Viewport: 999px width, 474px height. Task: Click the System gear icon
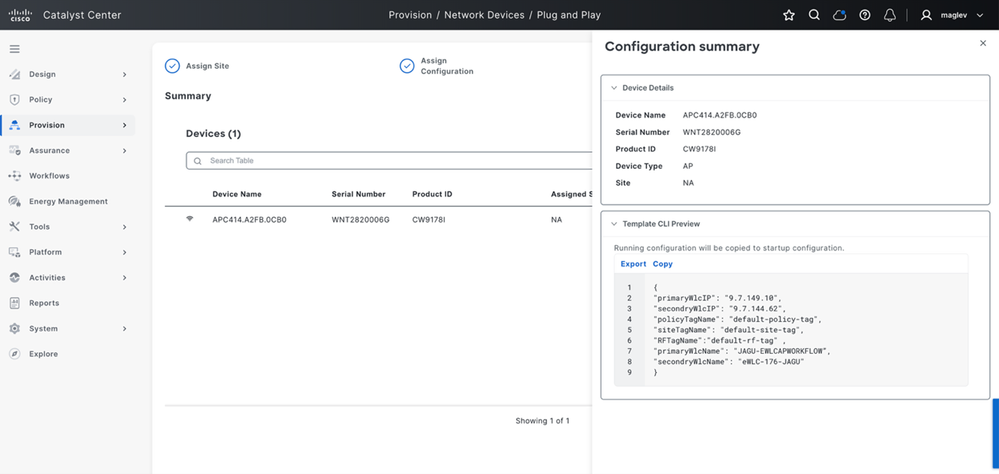[15, 329]
